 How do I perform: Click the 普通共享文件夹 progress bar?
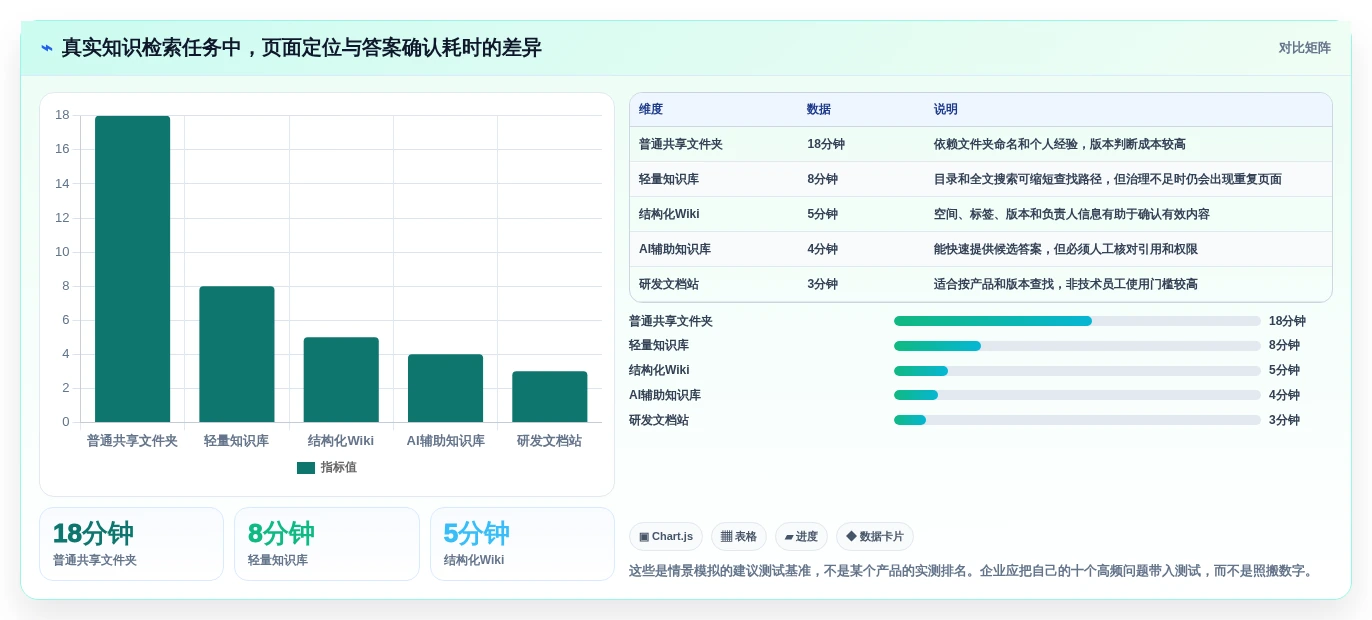click(1077, 321)
